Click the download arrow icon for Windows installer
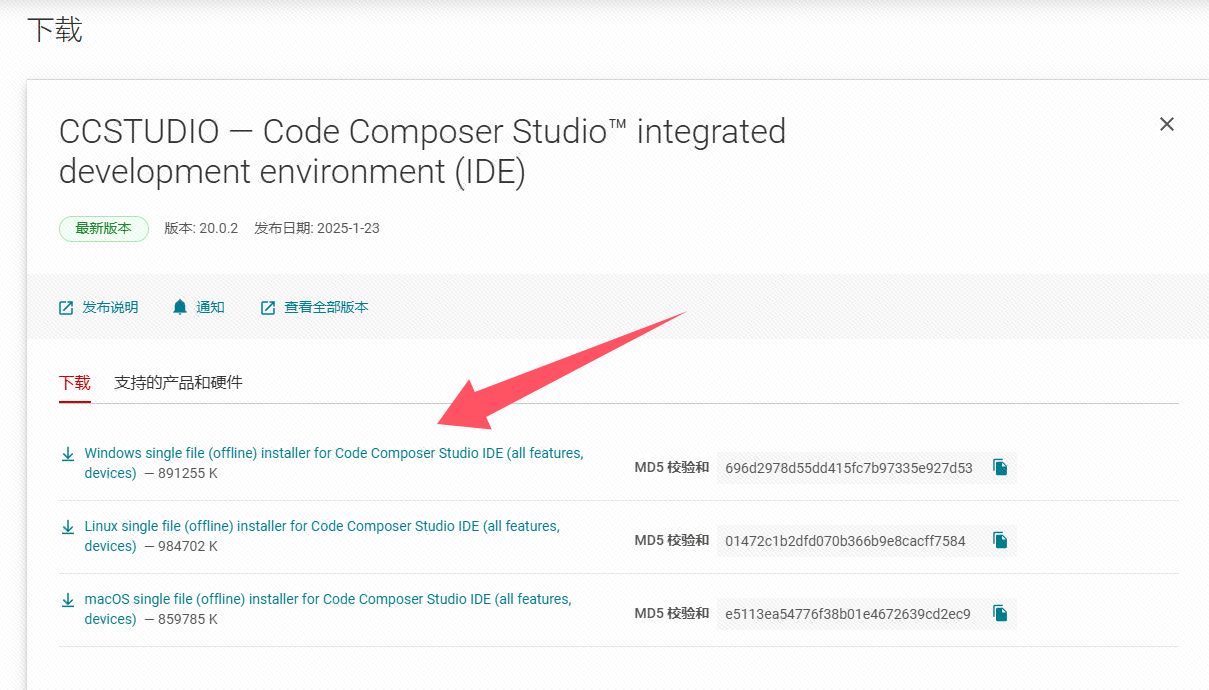1209x690 pixels. click(x=68, y=454)
